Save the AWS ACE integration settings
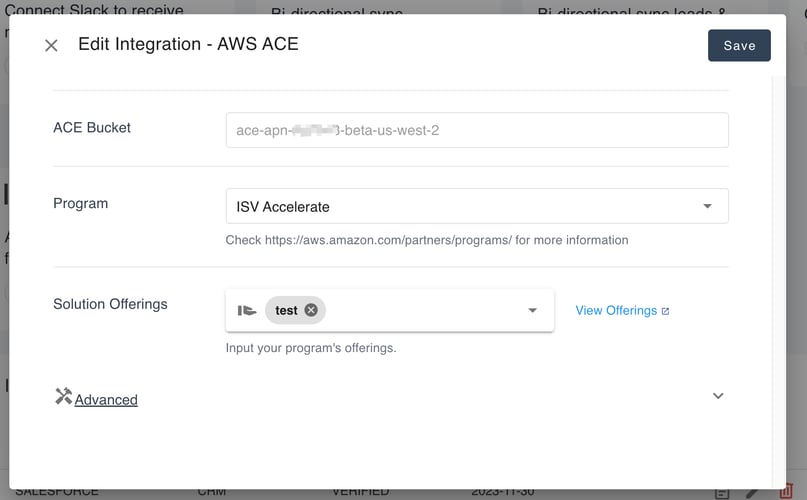 point(739,45)
